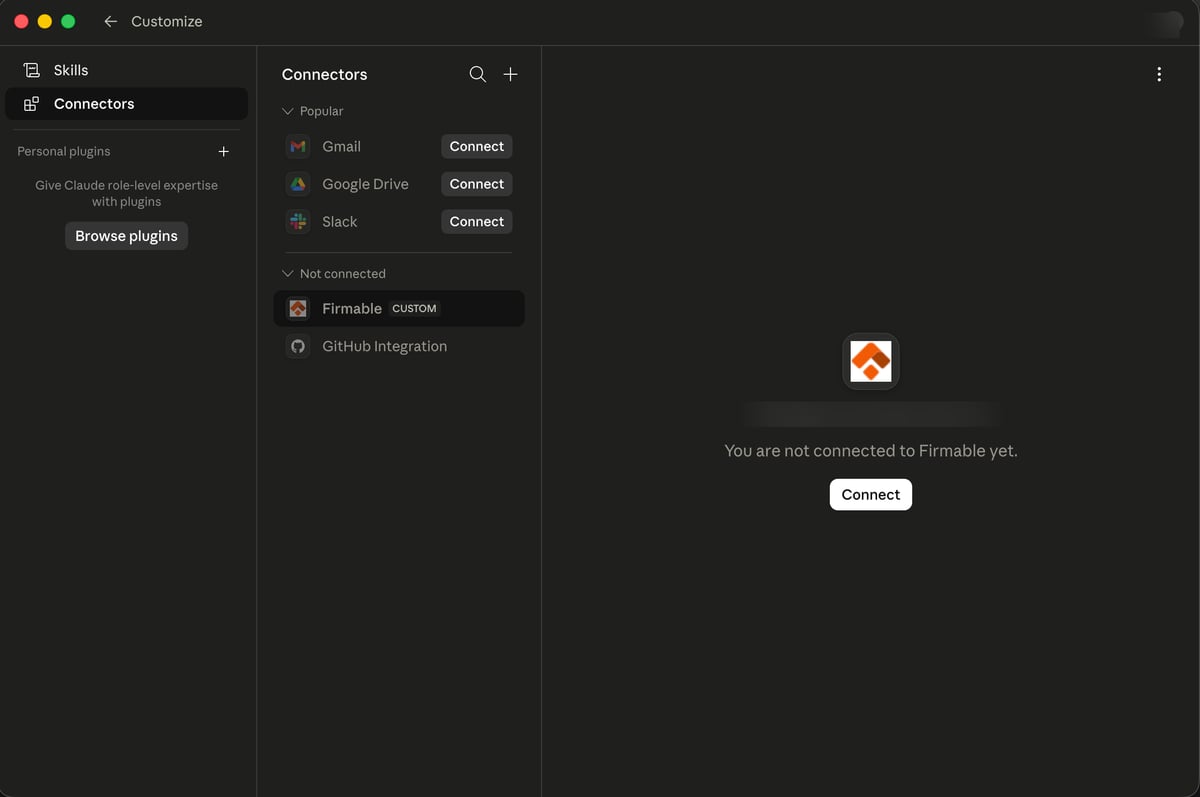Click the yellow minimize window button

point(44,21)
